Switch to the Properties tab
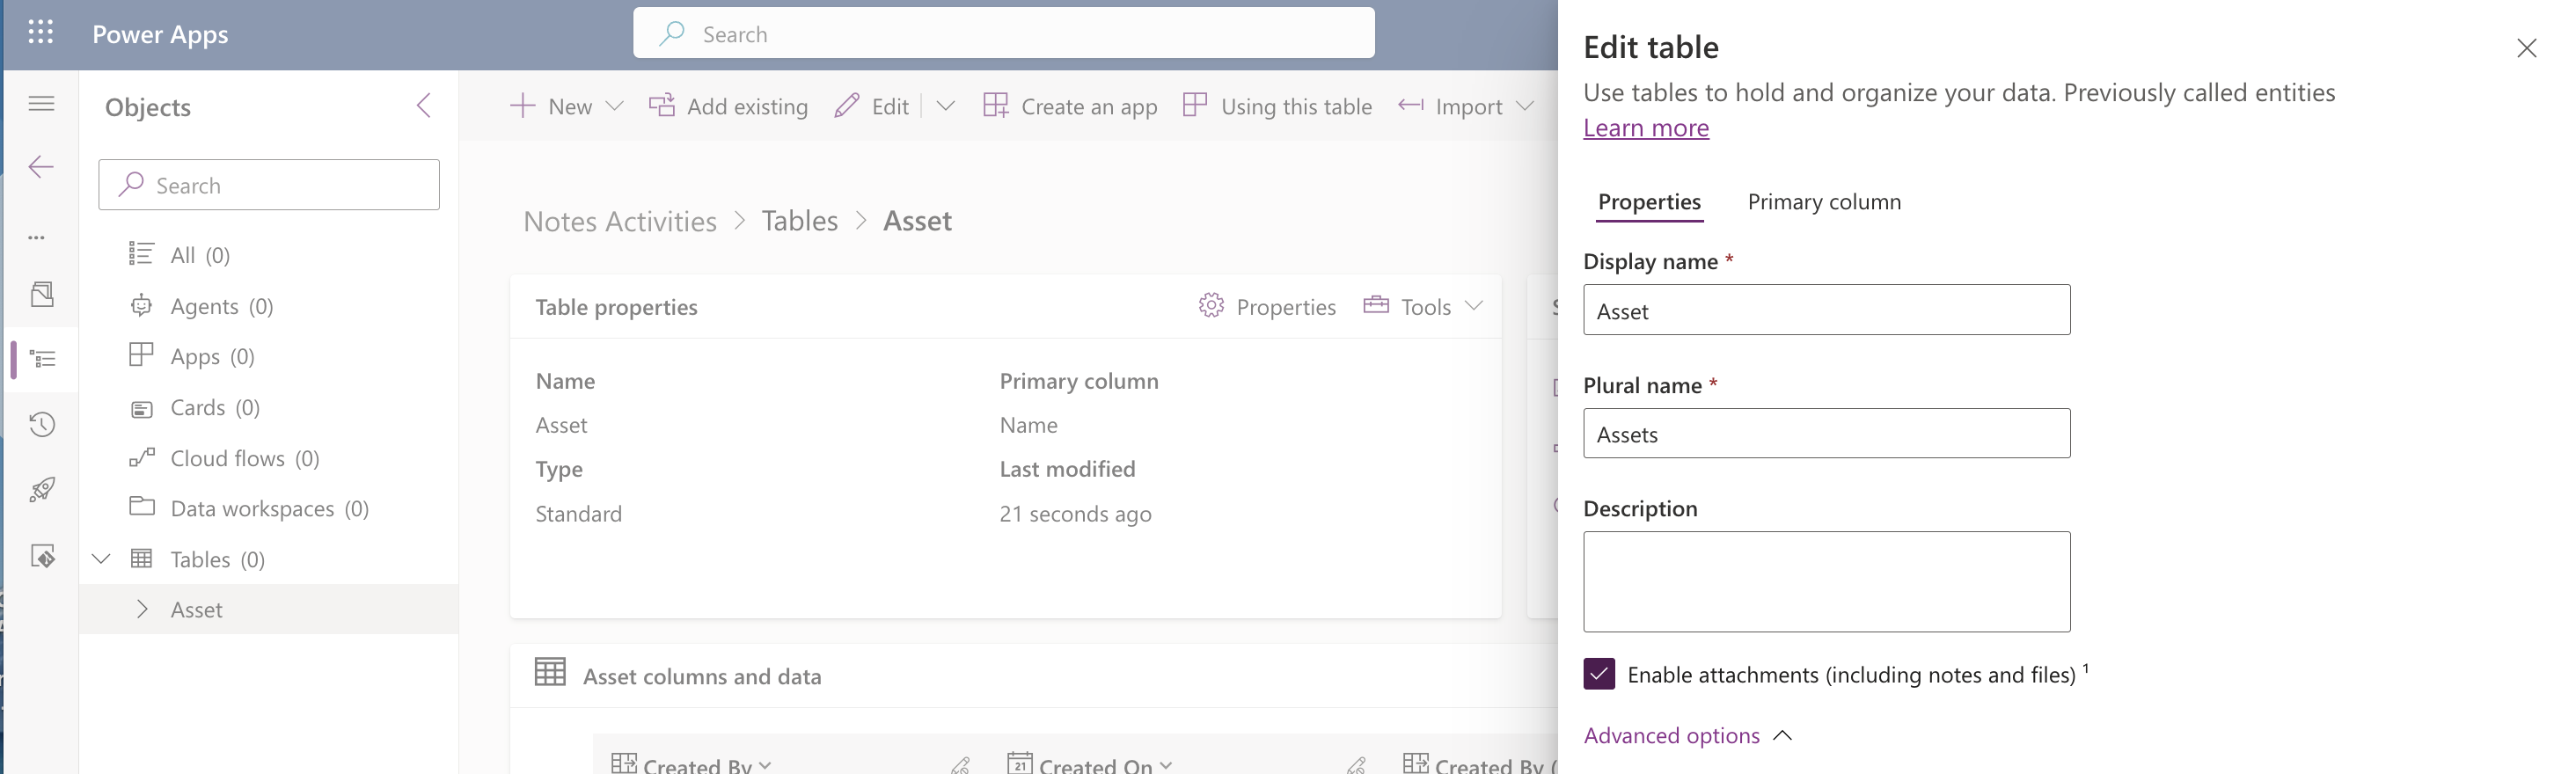Image resolution: width=2576 pixels, height=774 pixels. [1649, 202]
